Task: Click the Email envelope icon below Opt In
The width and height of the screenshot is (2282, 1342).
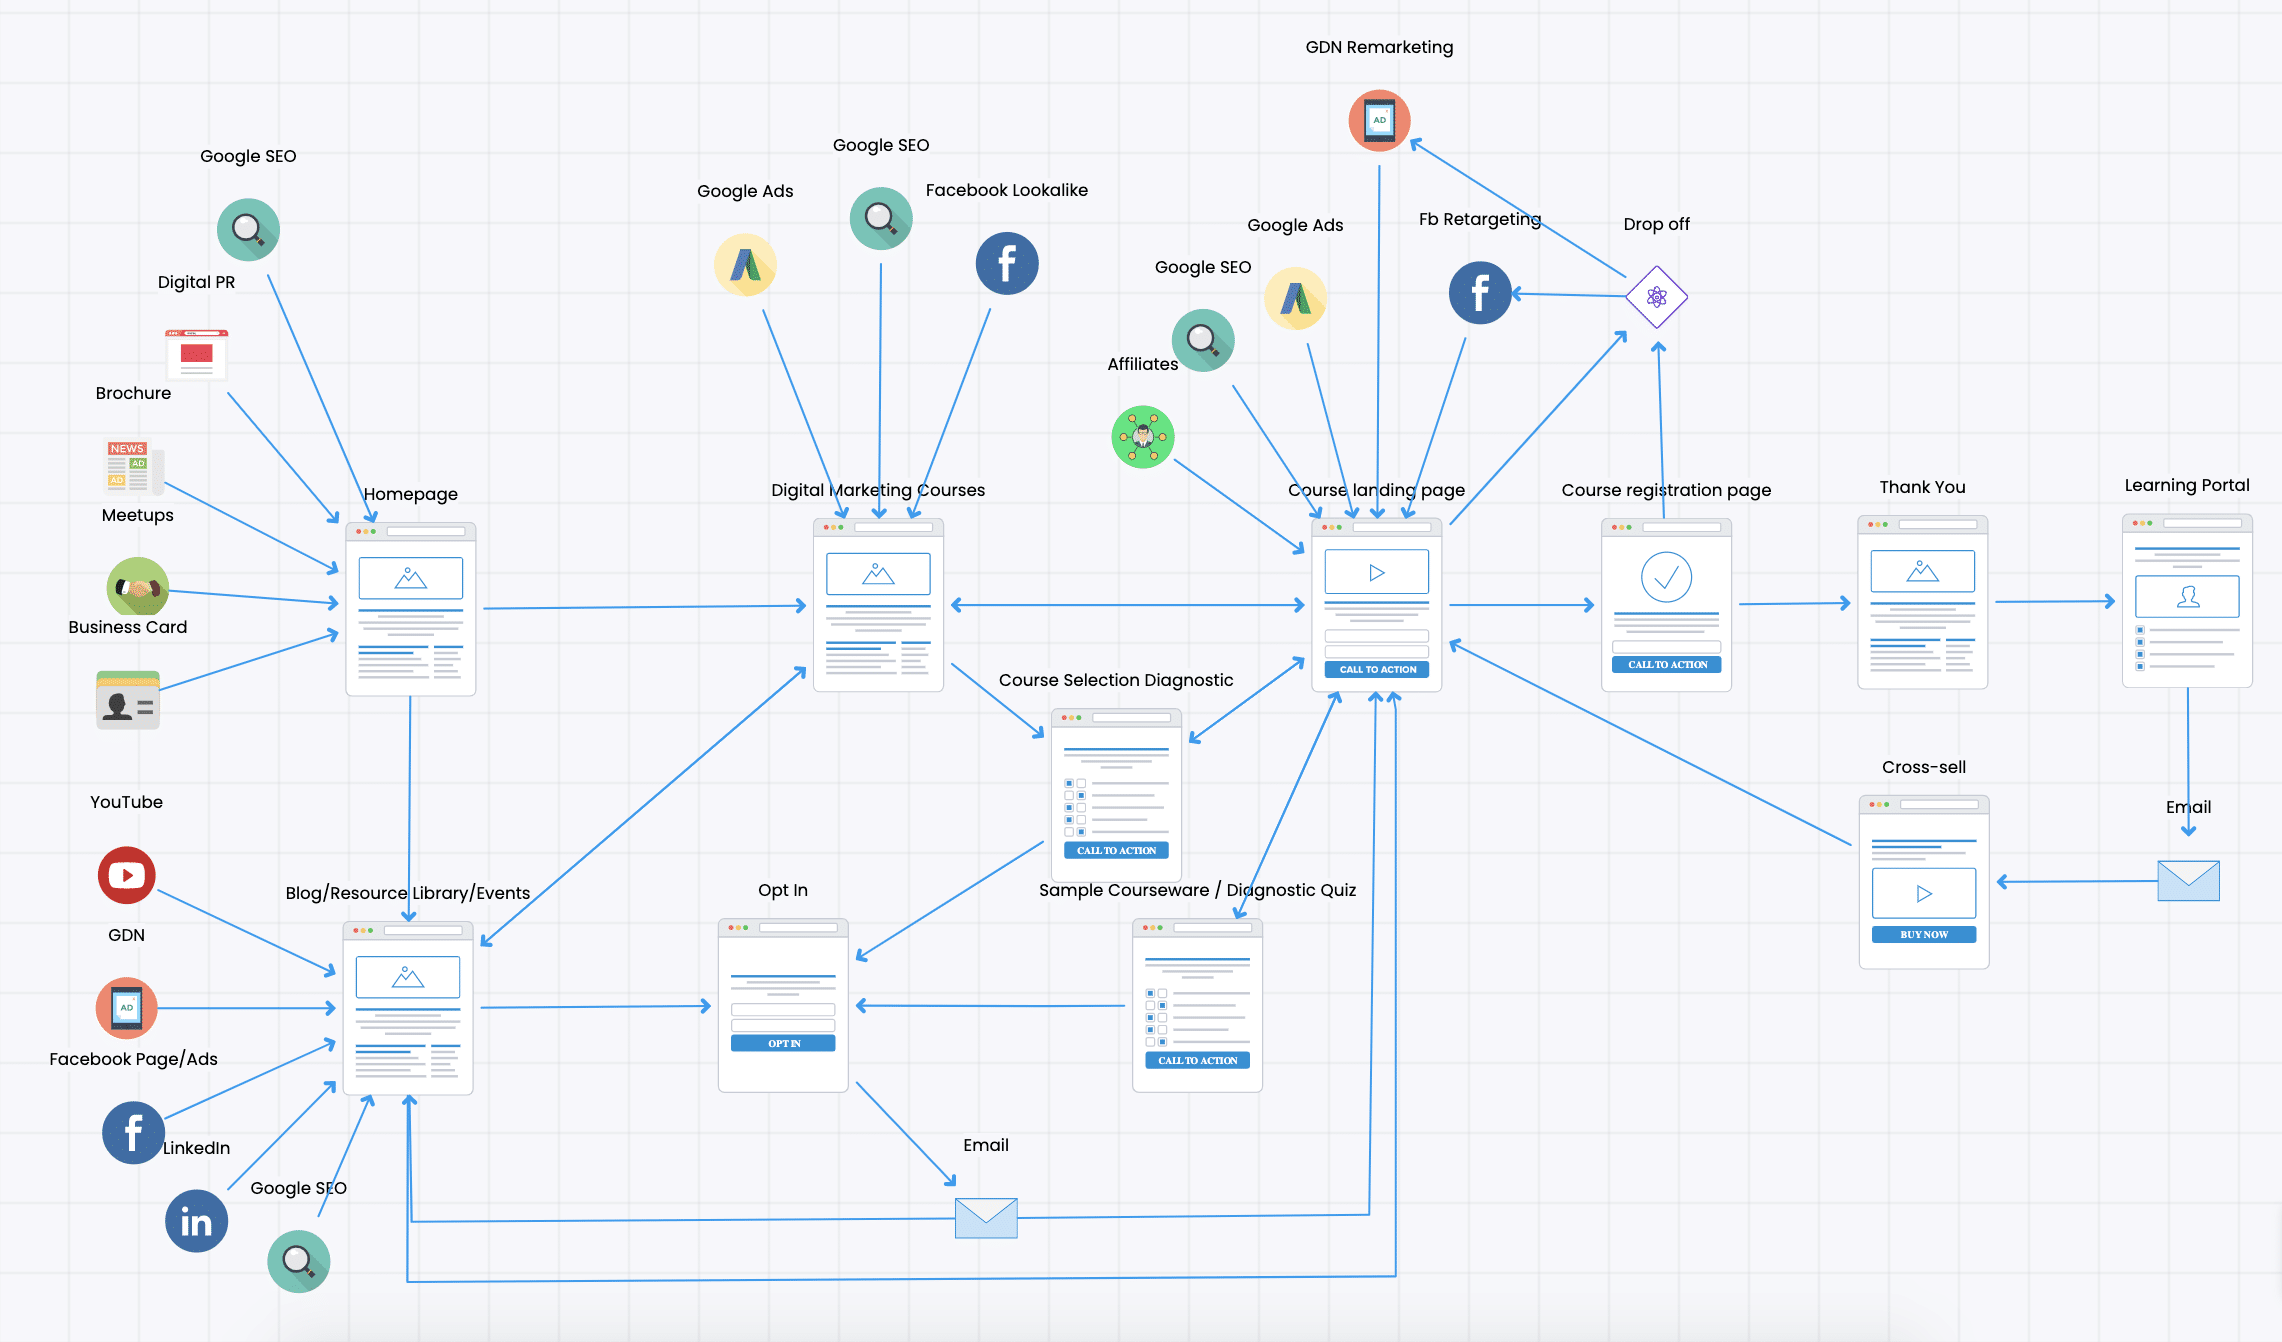Action: [986, 1218]
